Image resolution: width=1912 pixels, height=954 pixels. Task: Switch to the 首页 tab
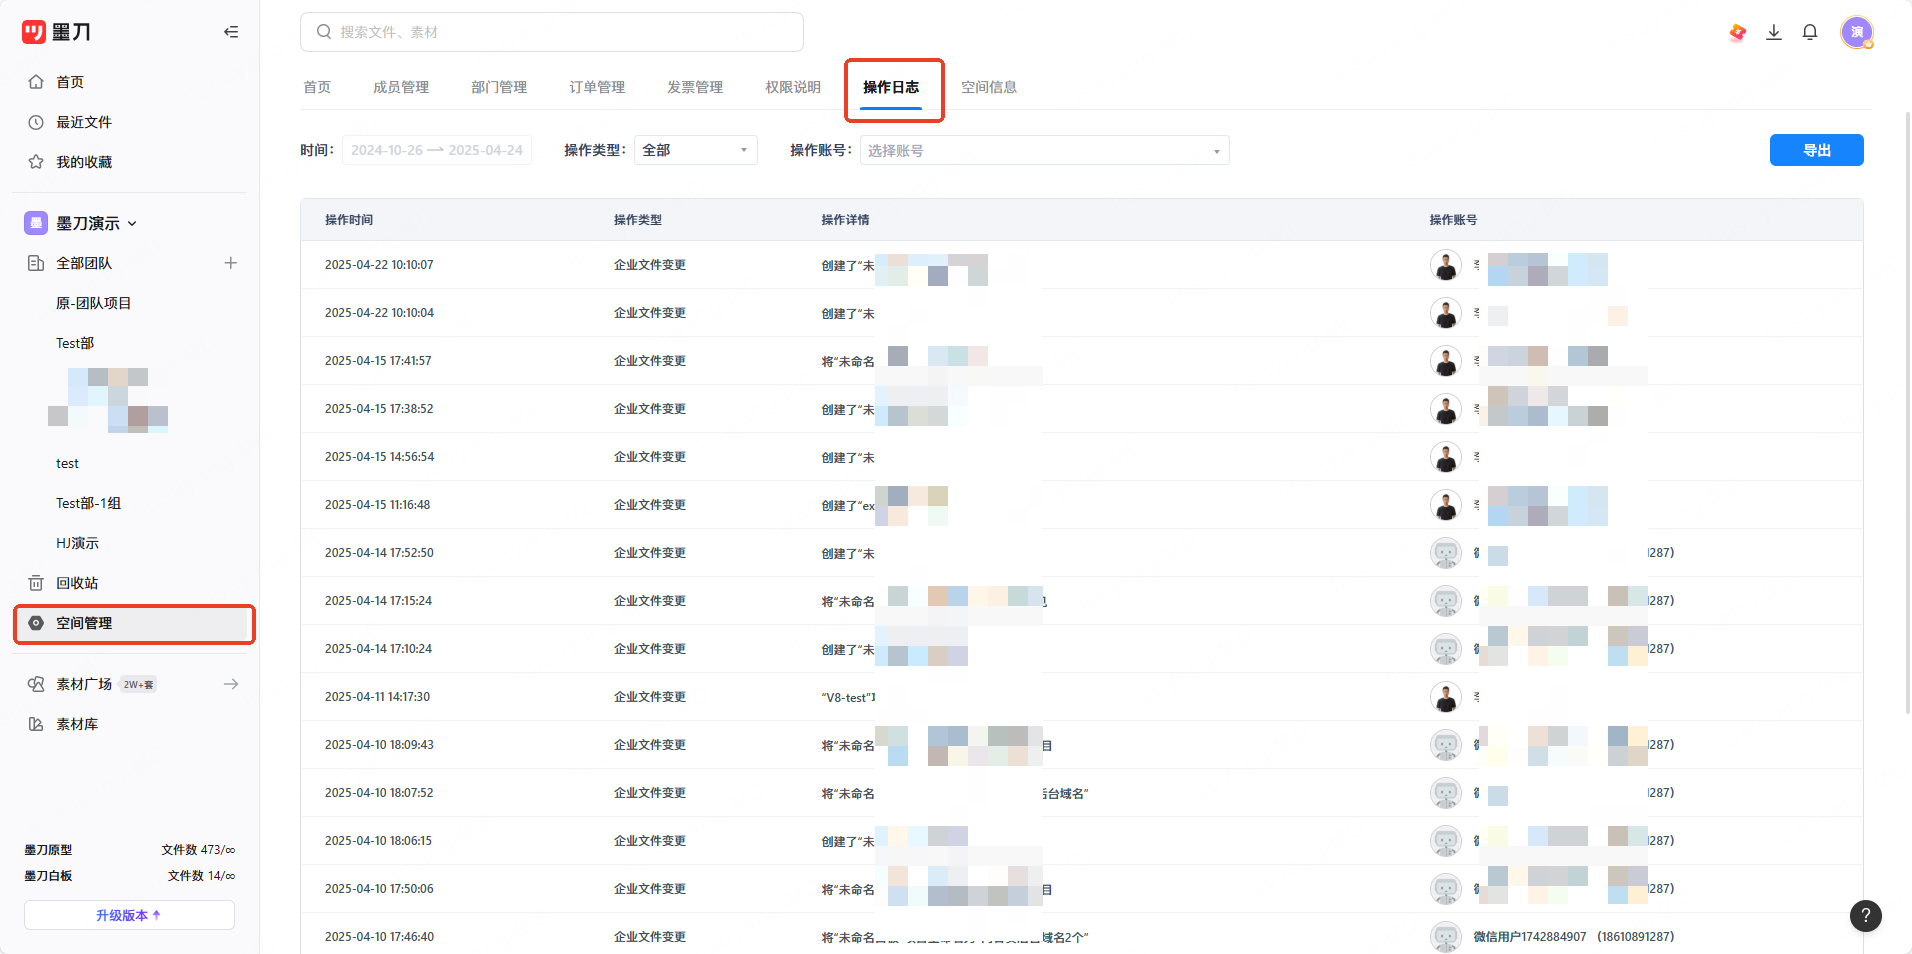(317, 87)
